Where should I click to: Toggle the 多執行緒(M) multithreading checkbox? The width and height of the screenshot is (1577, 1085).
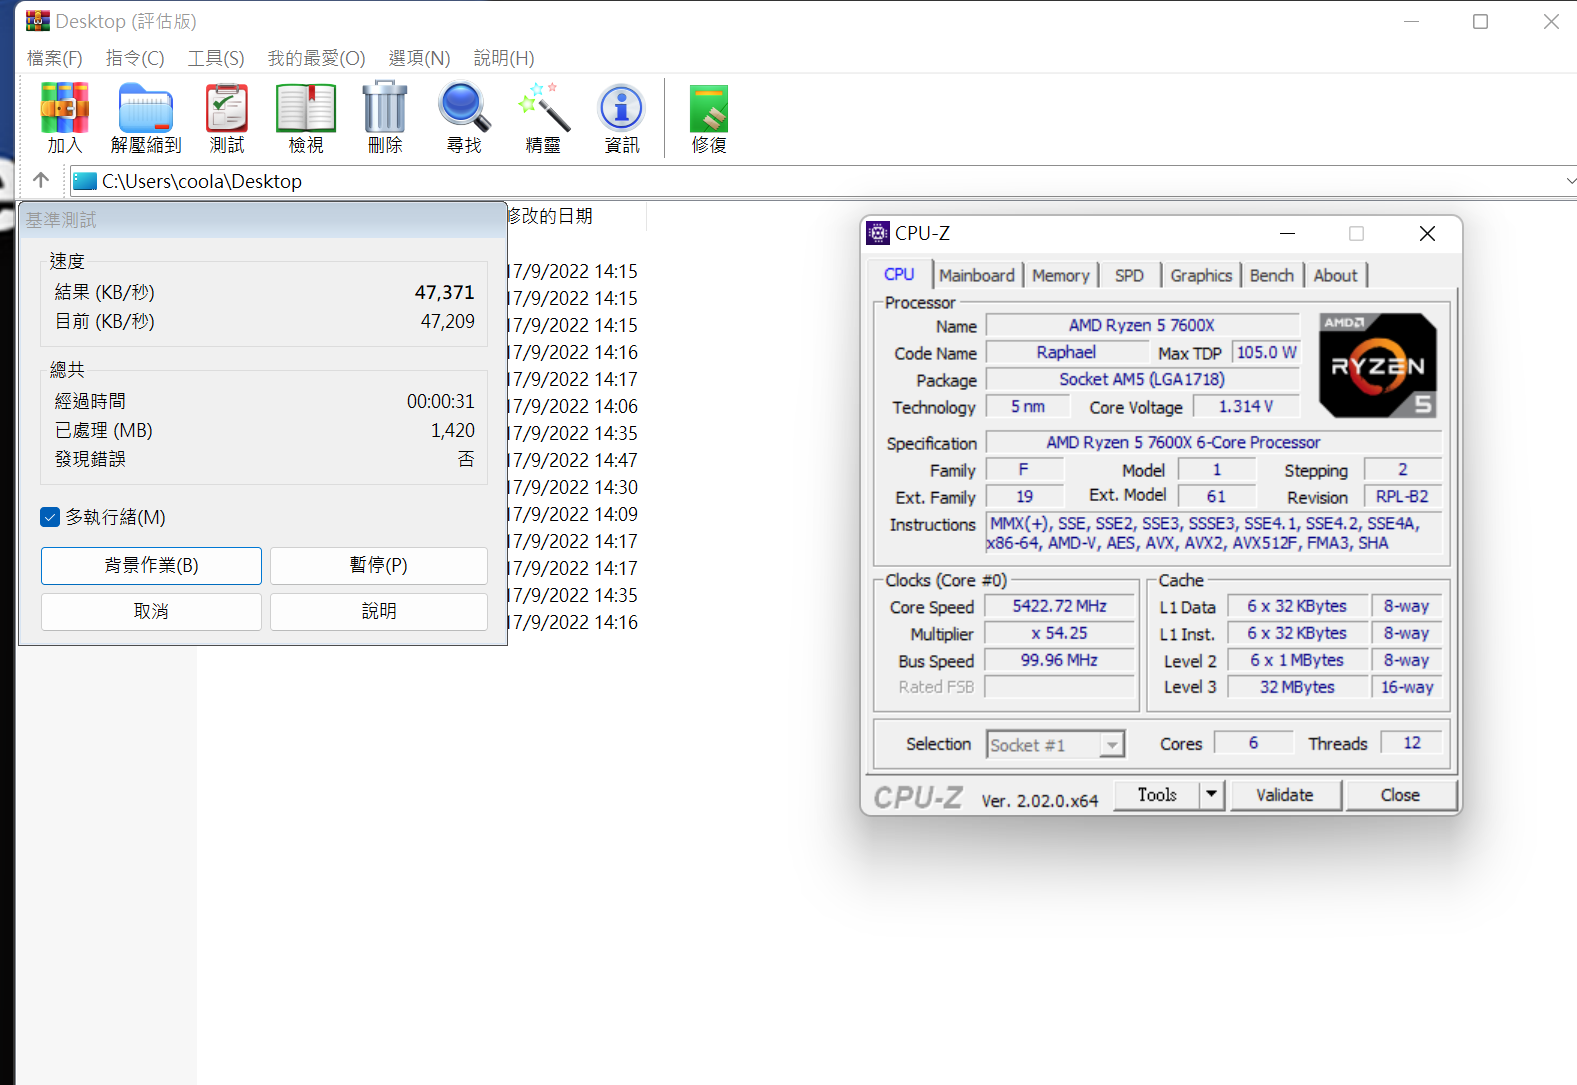[50, 517]
